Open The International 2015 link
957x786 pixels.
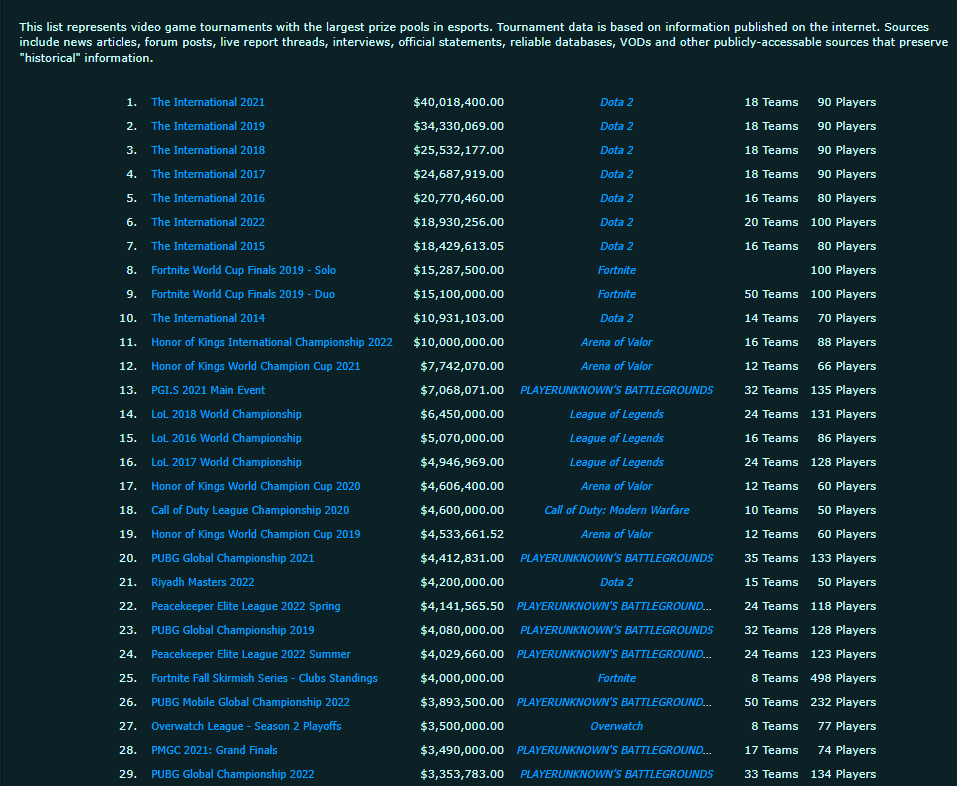pos(208,246)
